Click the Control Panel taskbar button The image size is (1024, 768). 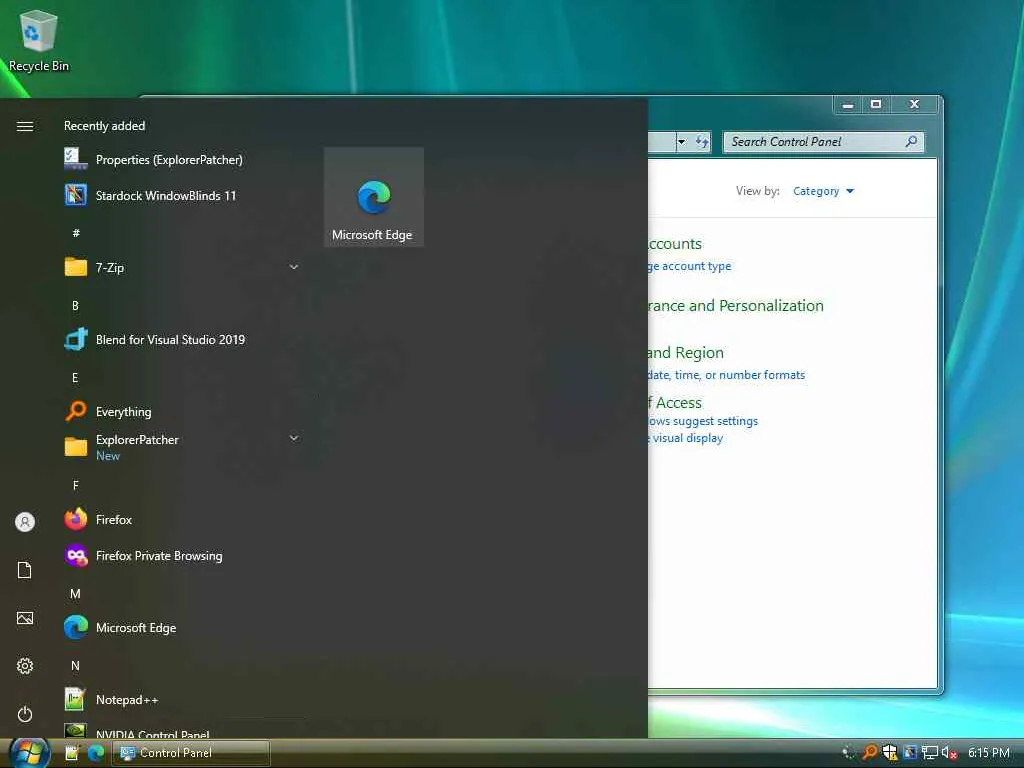[191, 752]
